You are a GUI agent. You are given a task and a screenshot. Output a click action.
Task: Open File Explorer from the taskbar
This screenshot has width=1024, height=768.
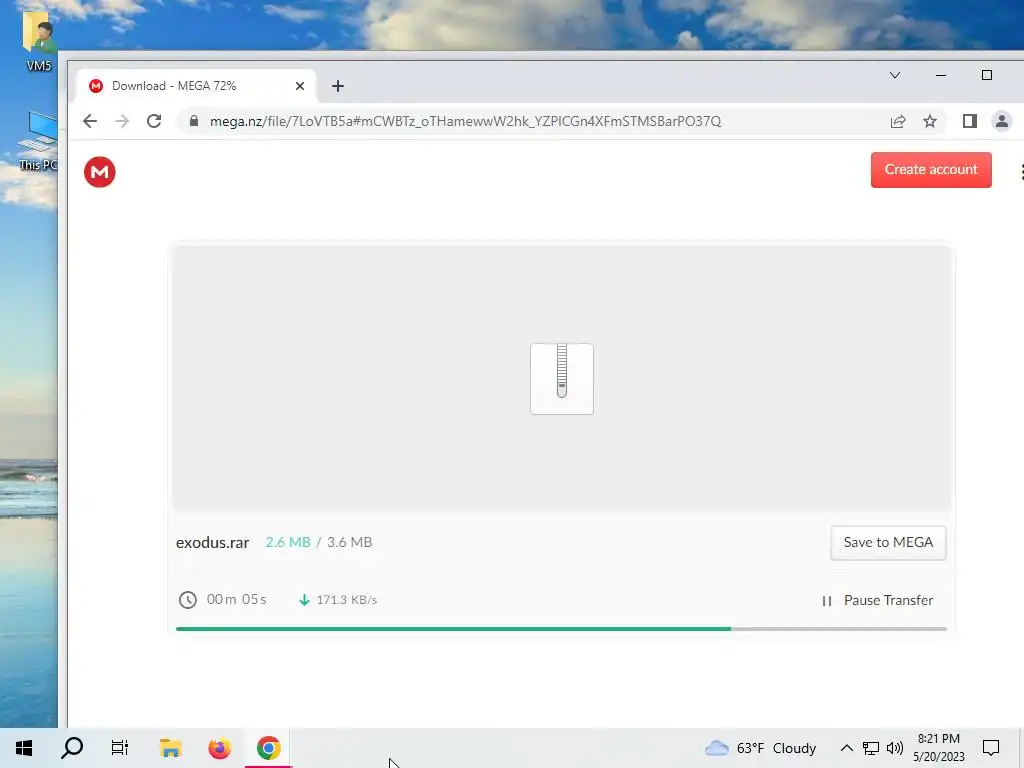(x=170, y=748)
